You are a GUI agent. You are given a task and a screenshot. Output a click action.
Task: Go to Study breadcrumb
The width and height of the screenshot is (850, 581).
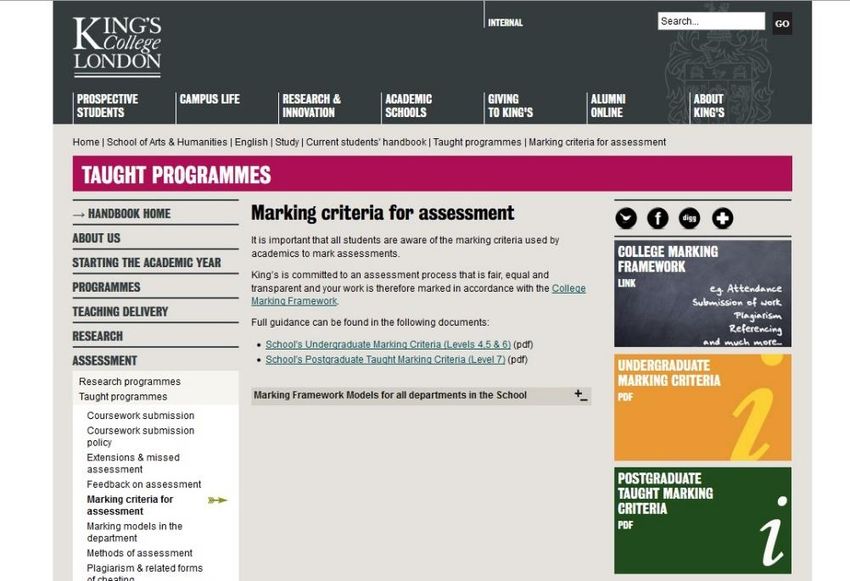pyautogui.click(x=287, y=142)
